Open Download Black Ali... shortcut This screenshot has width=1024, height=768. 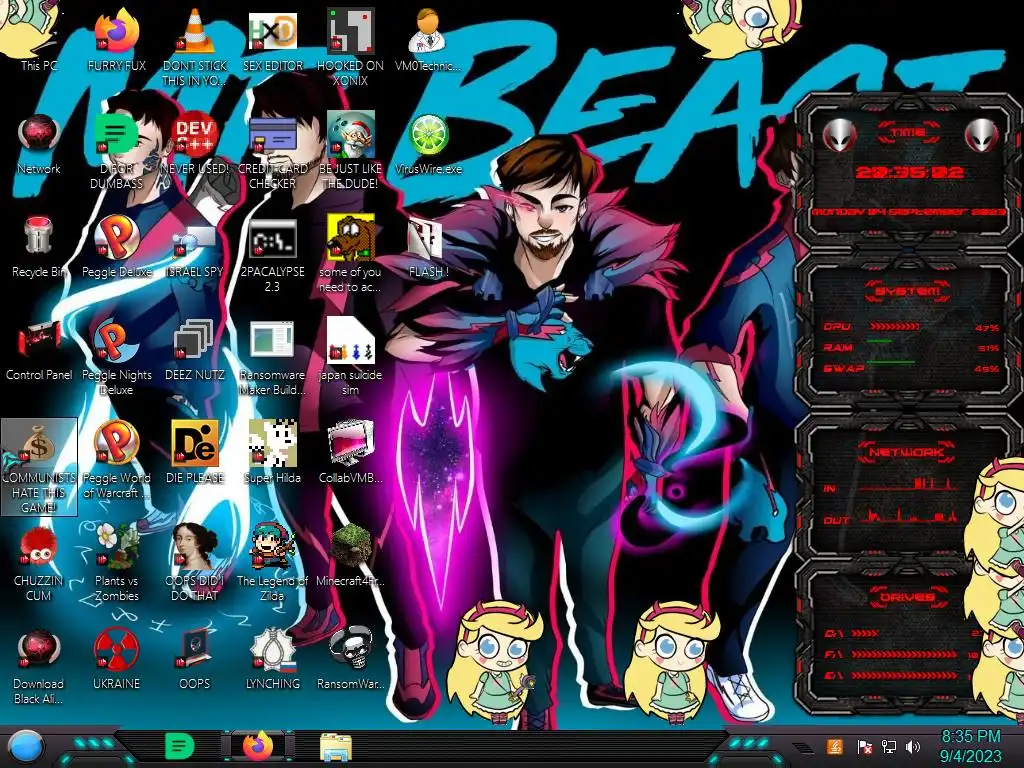pyautogui.click(x=39, y=650)
